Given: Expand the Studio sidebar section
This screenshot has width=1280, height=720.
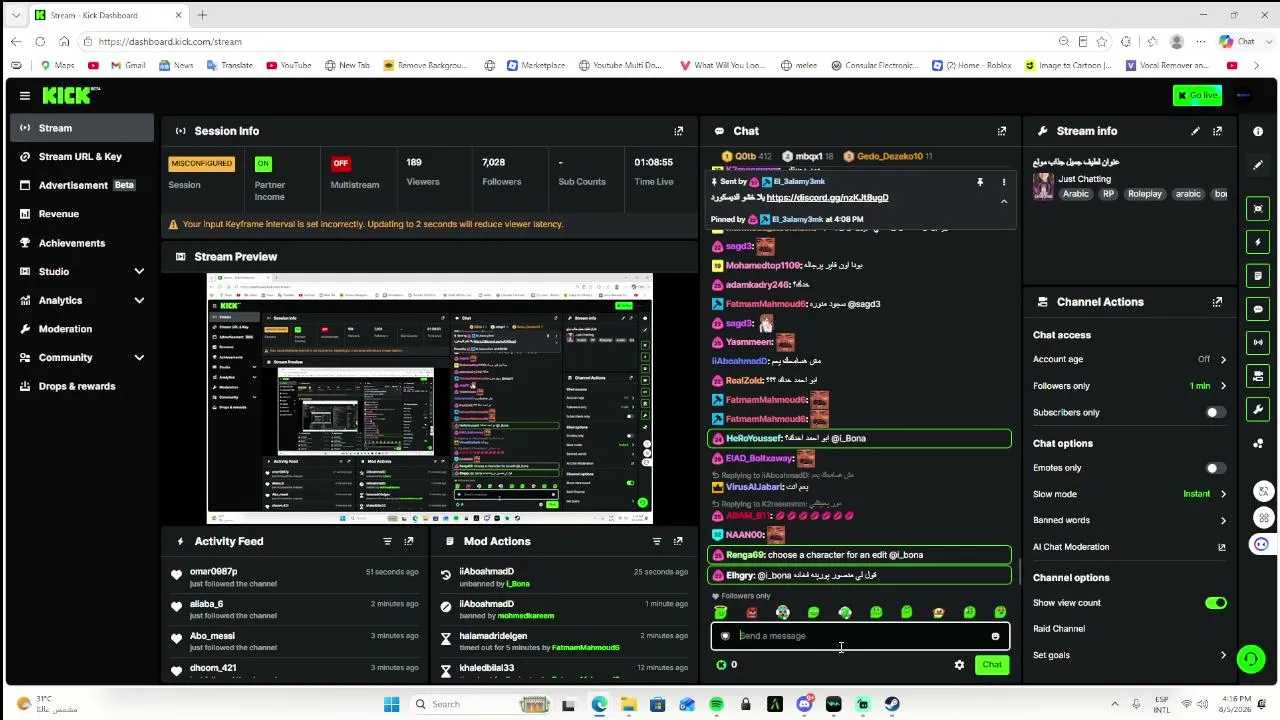Looking at the screenshot, I should point(139,272).
